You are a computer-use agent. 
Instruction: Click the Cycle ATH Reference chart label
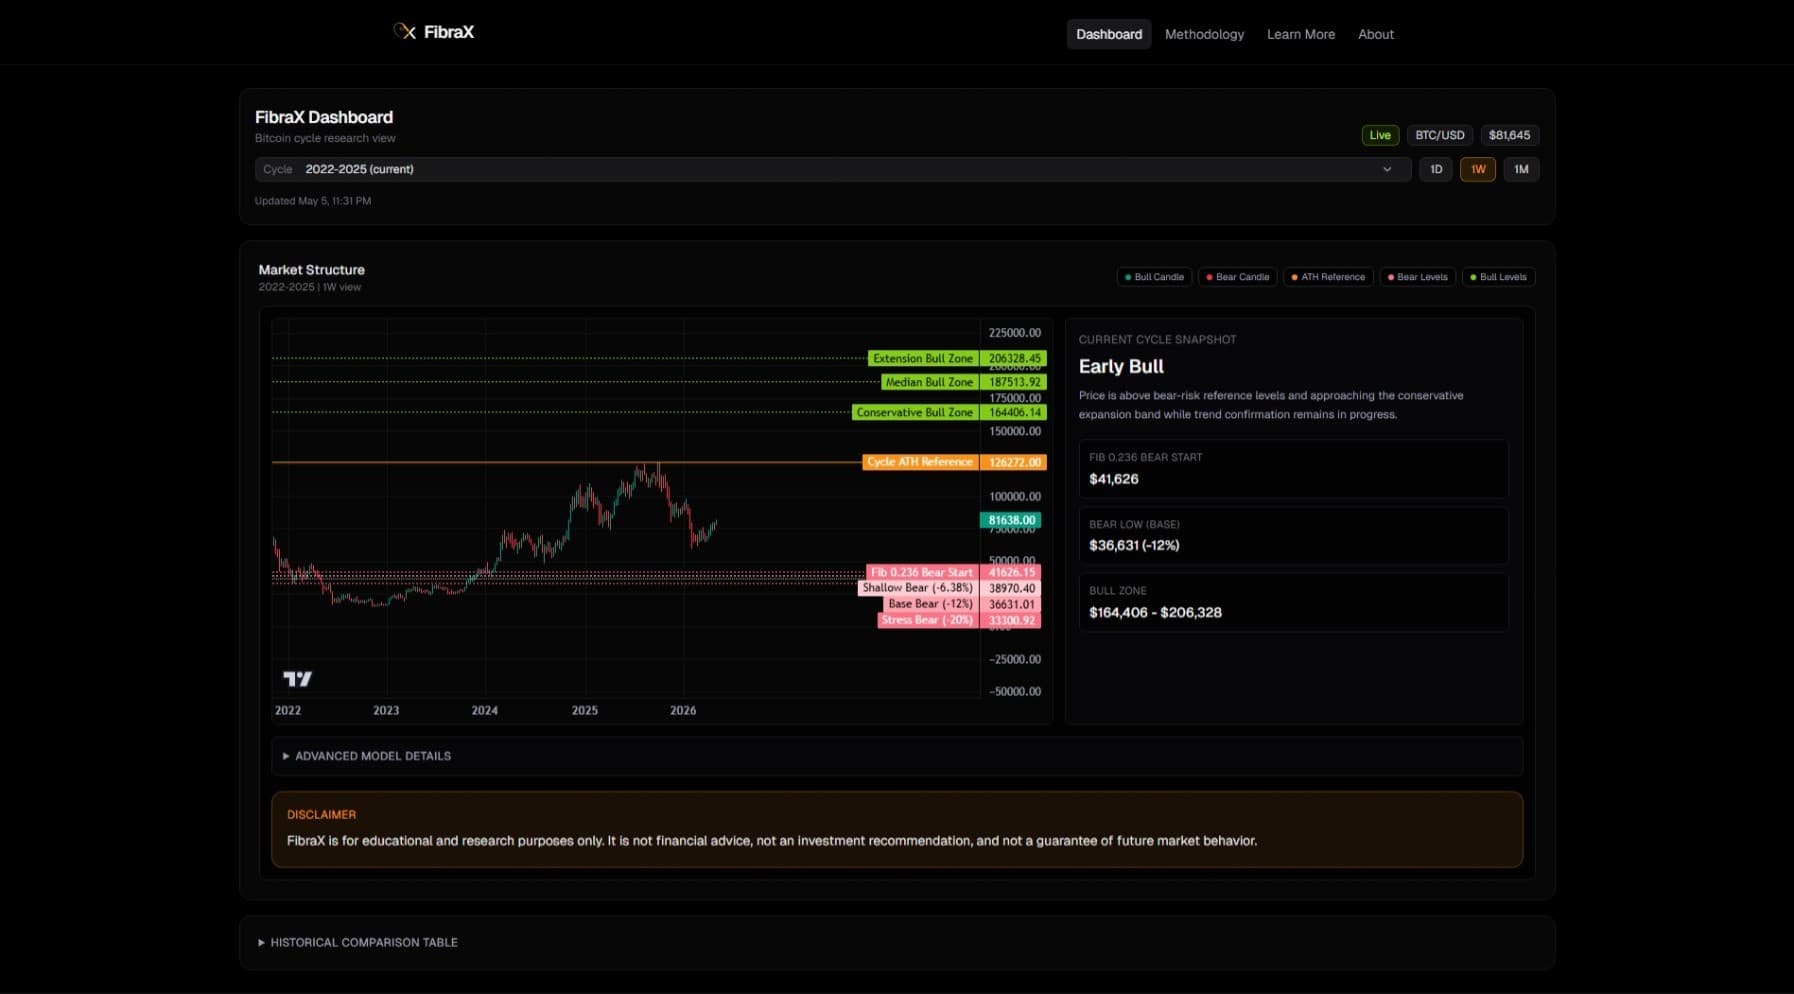point(919,462)
